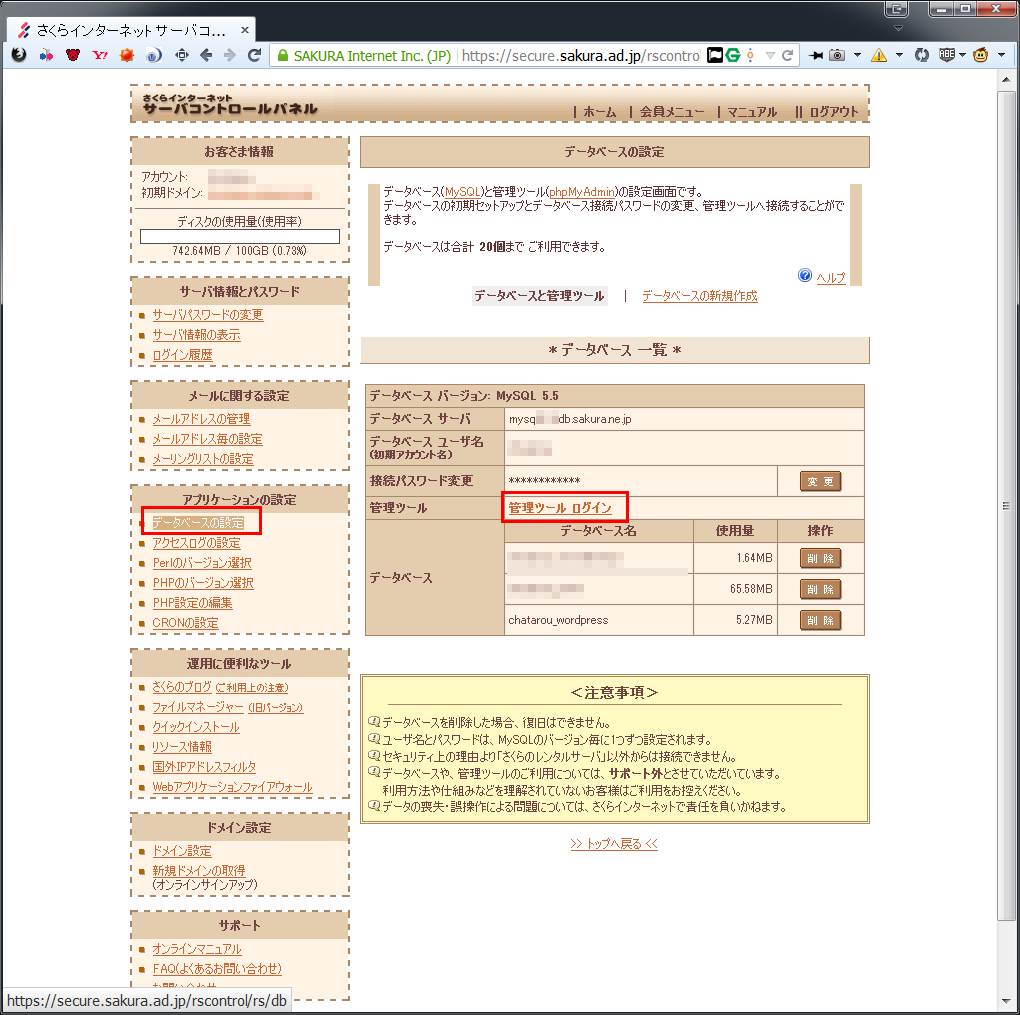Click the blue help question mark icon

tap(805, 275)
